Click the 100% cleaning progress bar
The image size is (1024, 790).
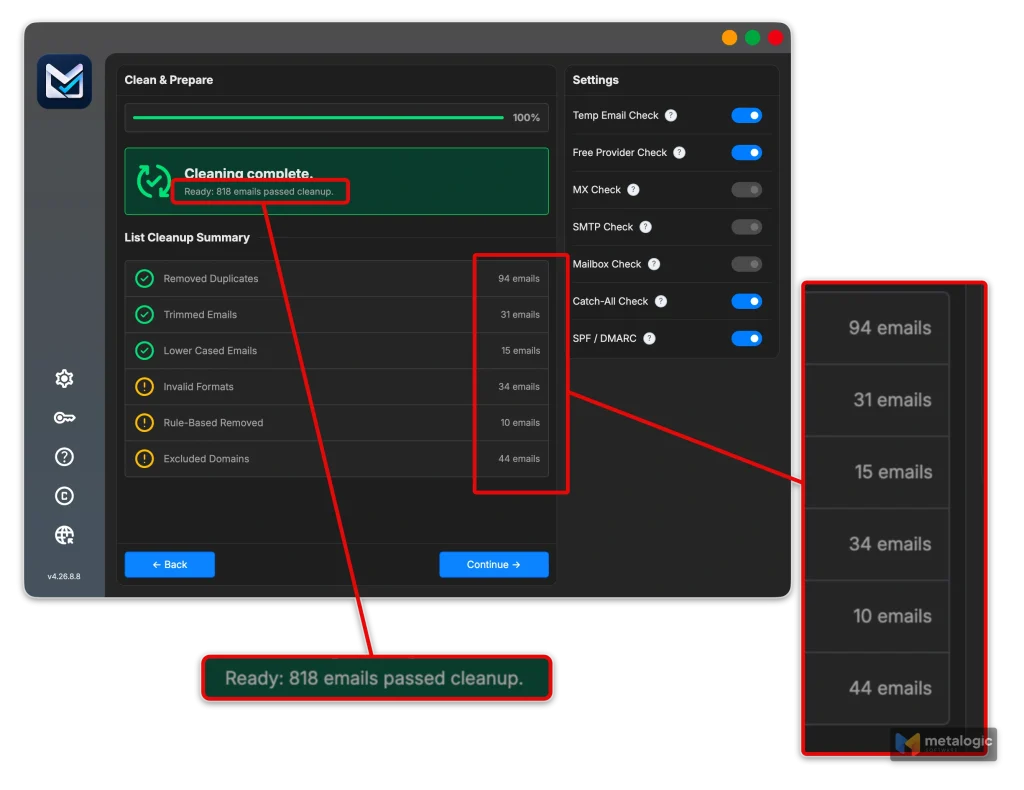click(318, 118)
